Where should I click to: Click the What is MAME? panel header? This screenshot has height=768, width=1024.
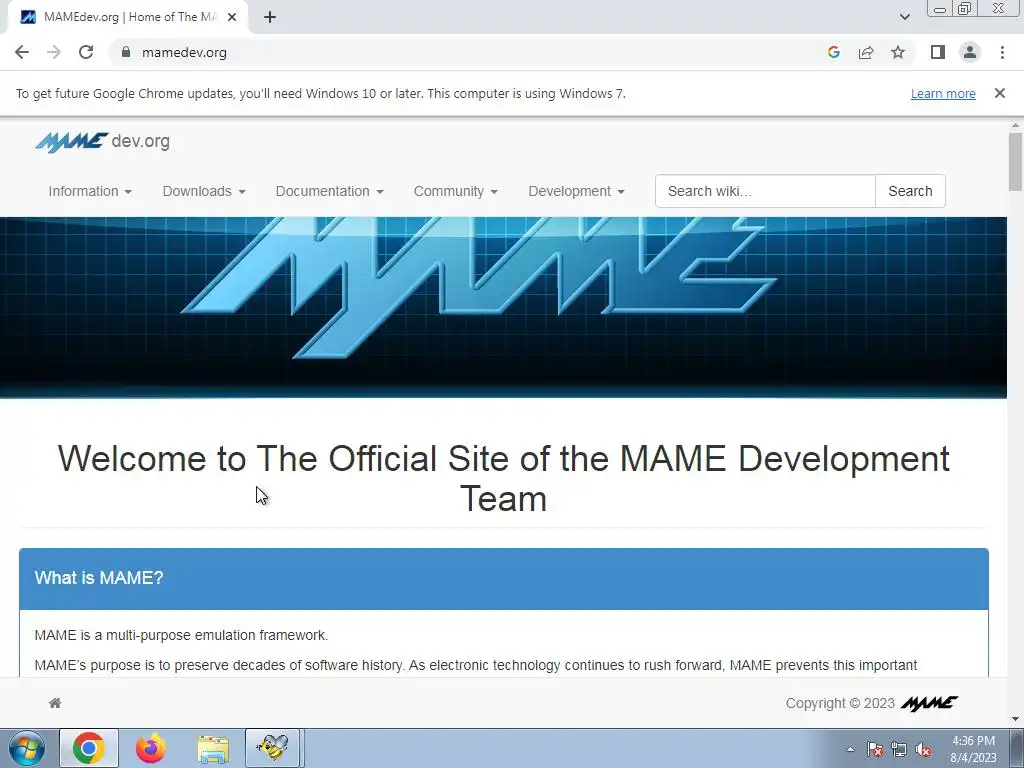coord(504,579)
